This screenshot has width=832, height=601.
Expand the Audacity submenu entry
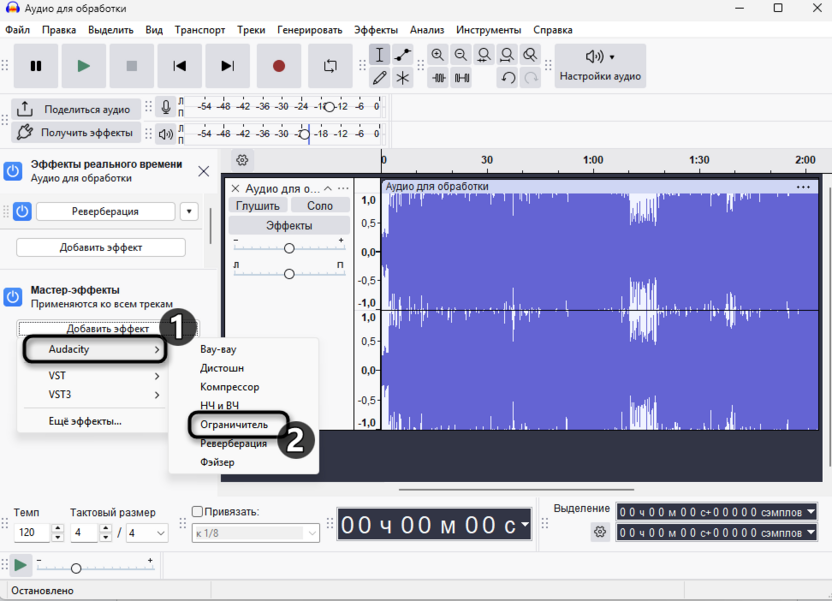(x=94, y=349)
